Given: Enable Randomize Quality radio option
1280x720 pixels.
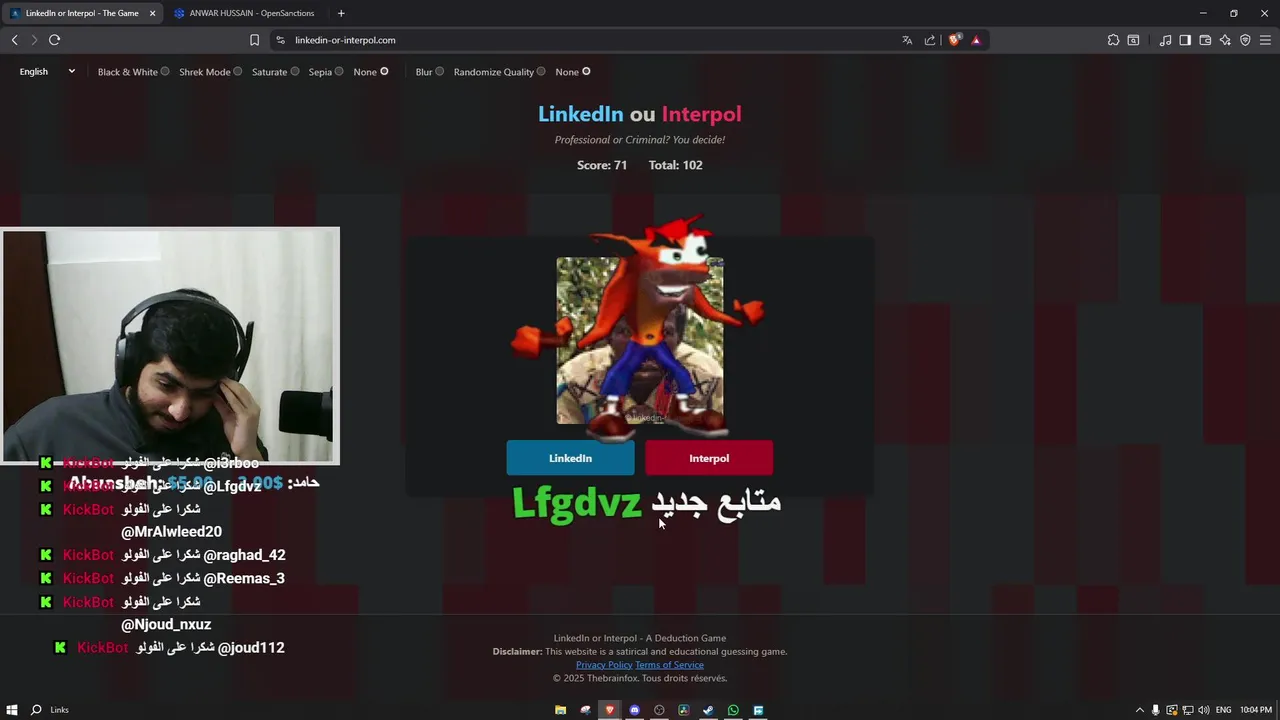Looking at the screenshot, I should pos(541,71).
